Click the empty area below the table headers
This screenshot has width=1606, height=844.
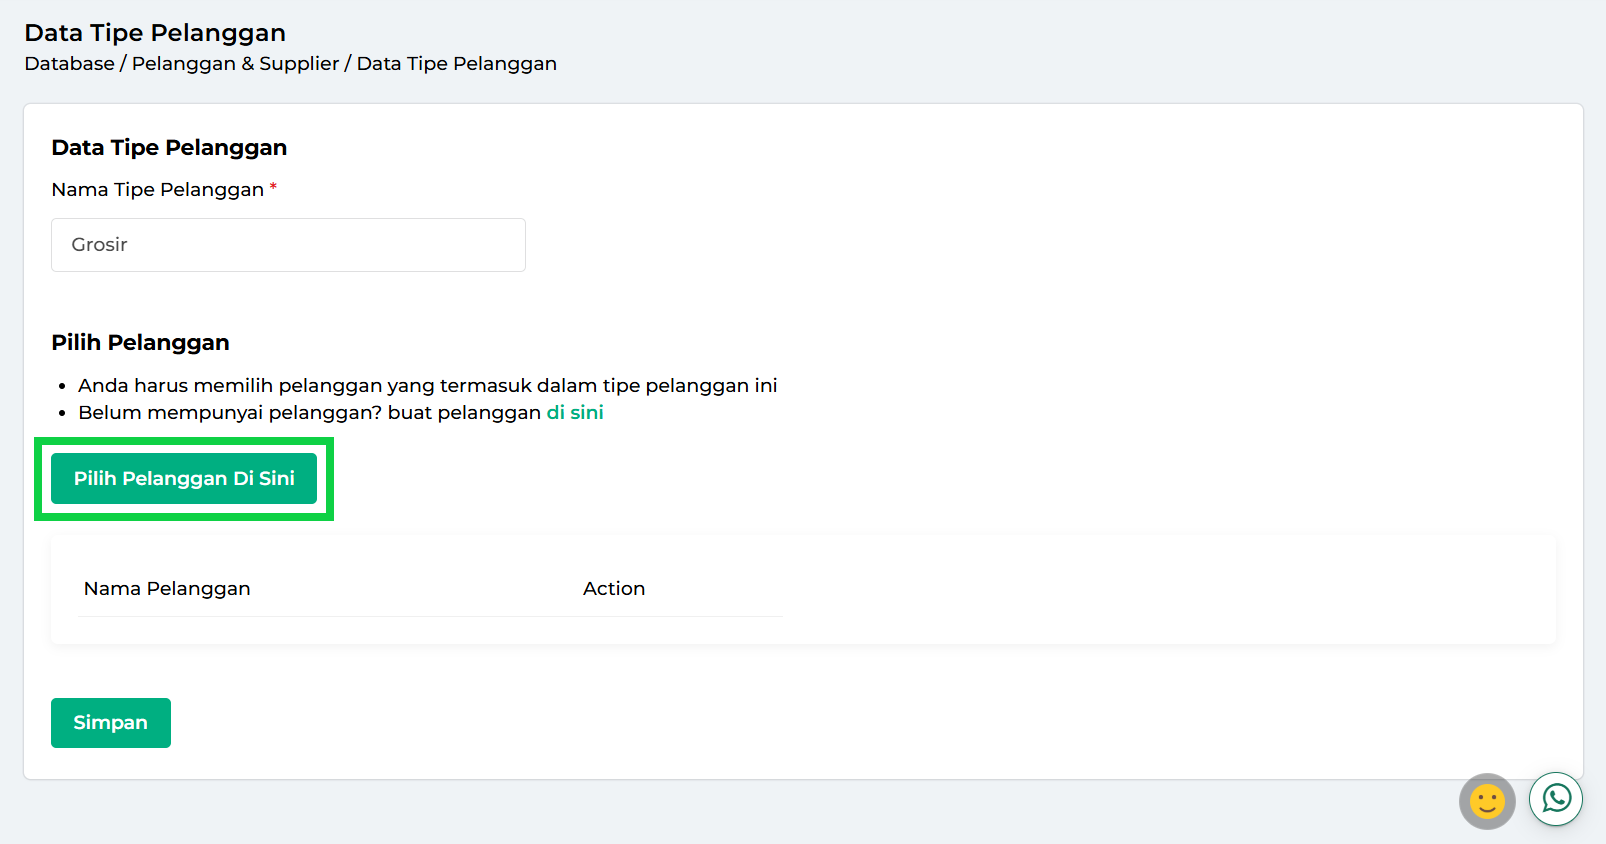coord(430,630)
